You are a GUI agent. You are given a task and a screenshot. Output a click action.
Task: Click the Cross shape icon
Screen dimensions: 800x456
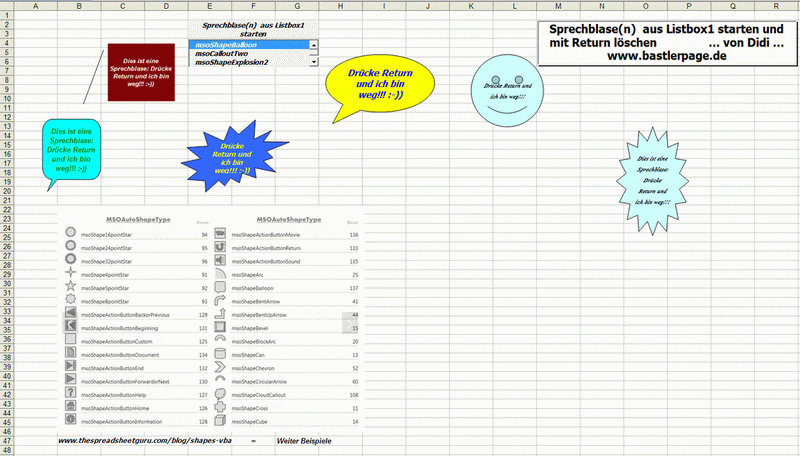coord(220,407)
